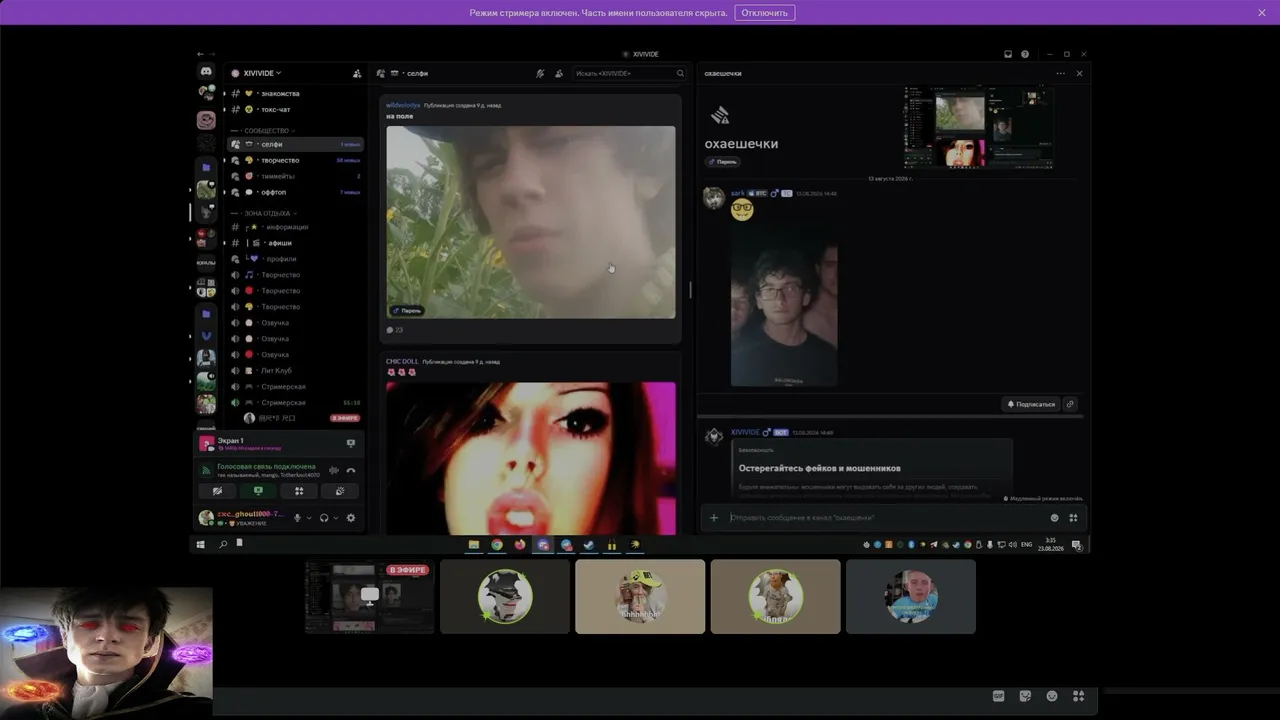Open the inbox icon in the Discord title bar

click(x=1008, y=54)
